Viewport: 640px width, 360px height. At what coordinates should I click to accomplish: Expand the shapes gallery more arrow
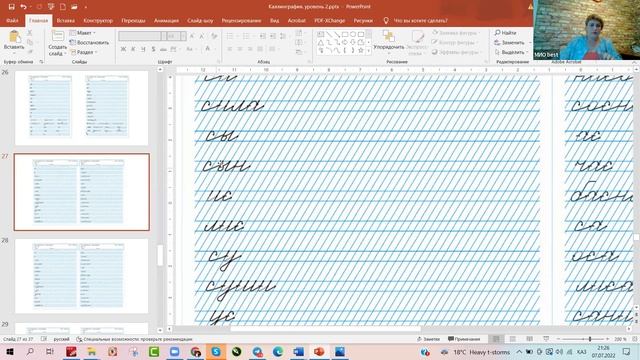(x=369, y=51)
